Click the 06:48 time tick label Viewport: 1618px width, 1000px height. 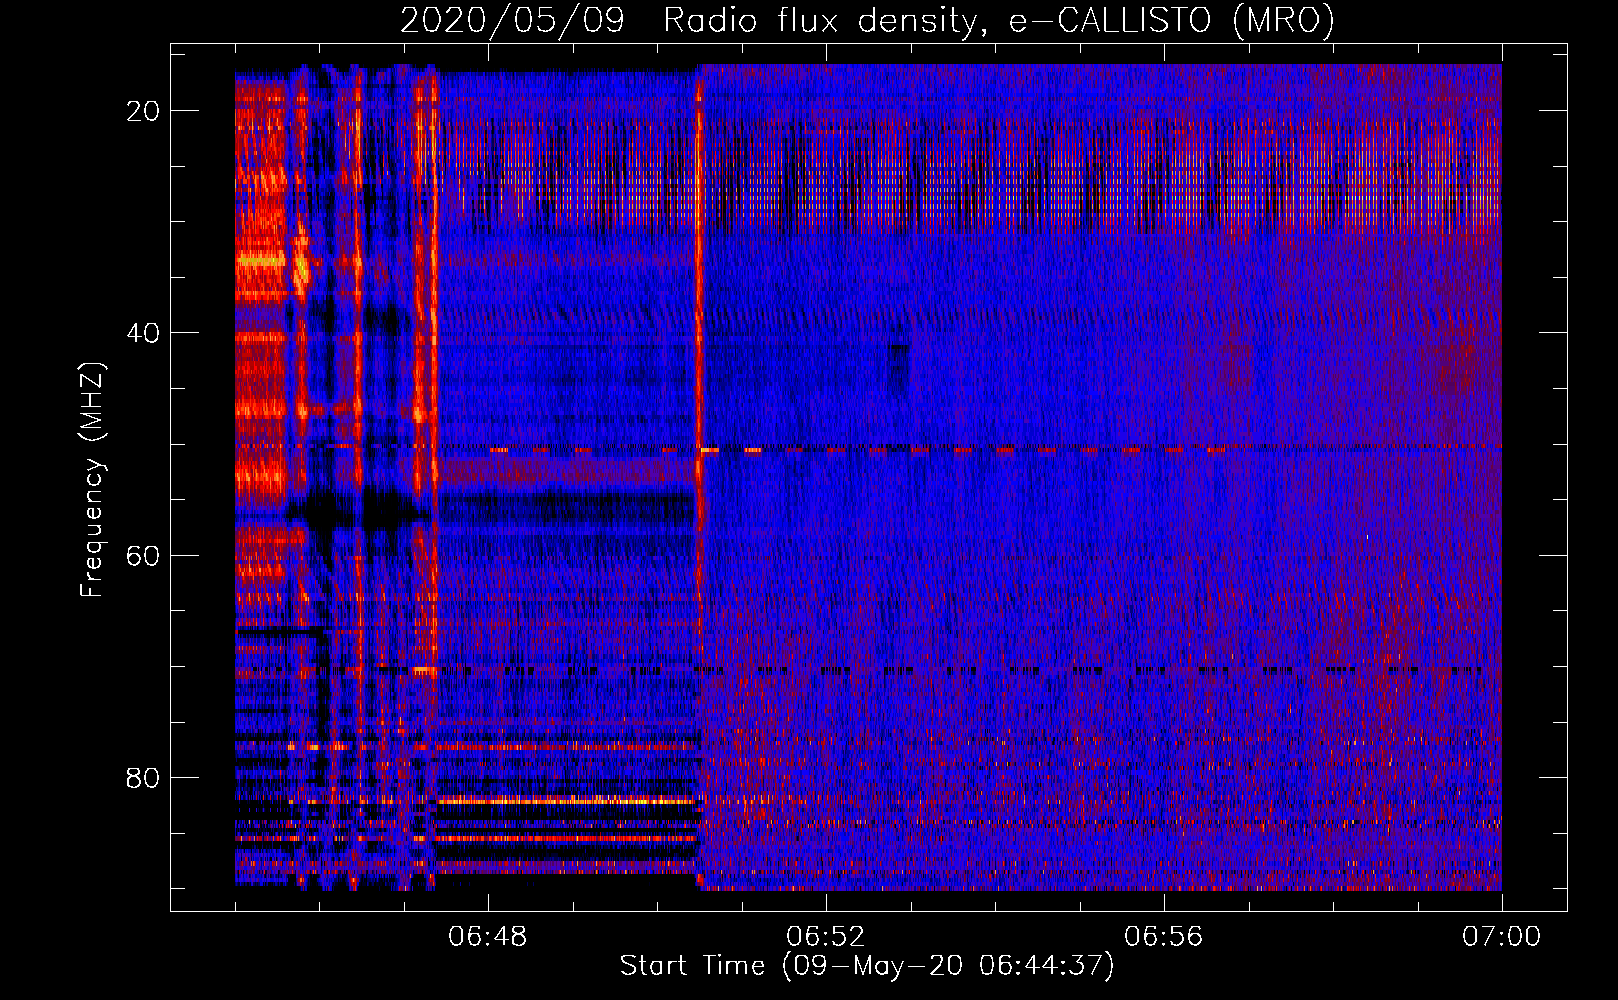tap(487, 937)
